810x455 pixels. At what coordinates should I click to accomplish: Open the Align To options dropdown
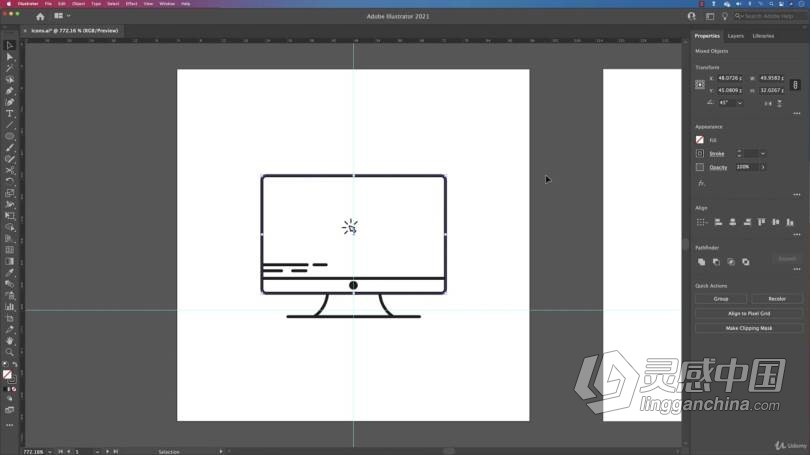click(702, 222)
